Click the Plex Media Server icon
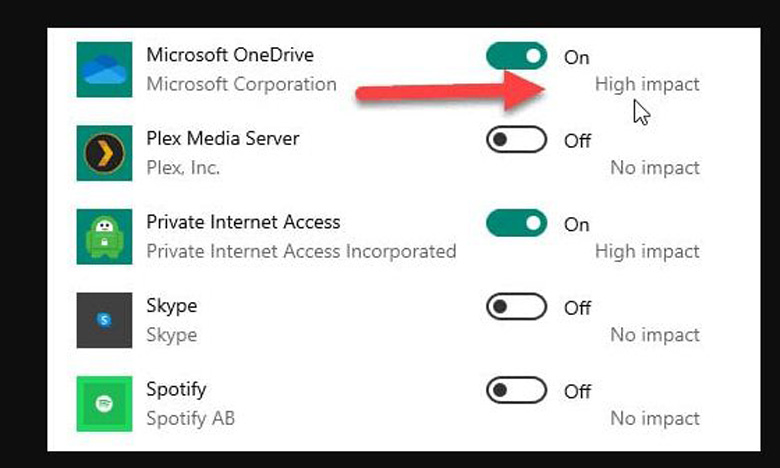Viewport: 780px width, 468px height. pyautogui.click(x=104, y=153)
